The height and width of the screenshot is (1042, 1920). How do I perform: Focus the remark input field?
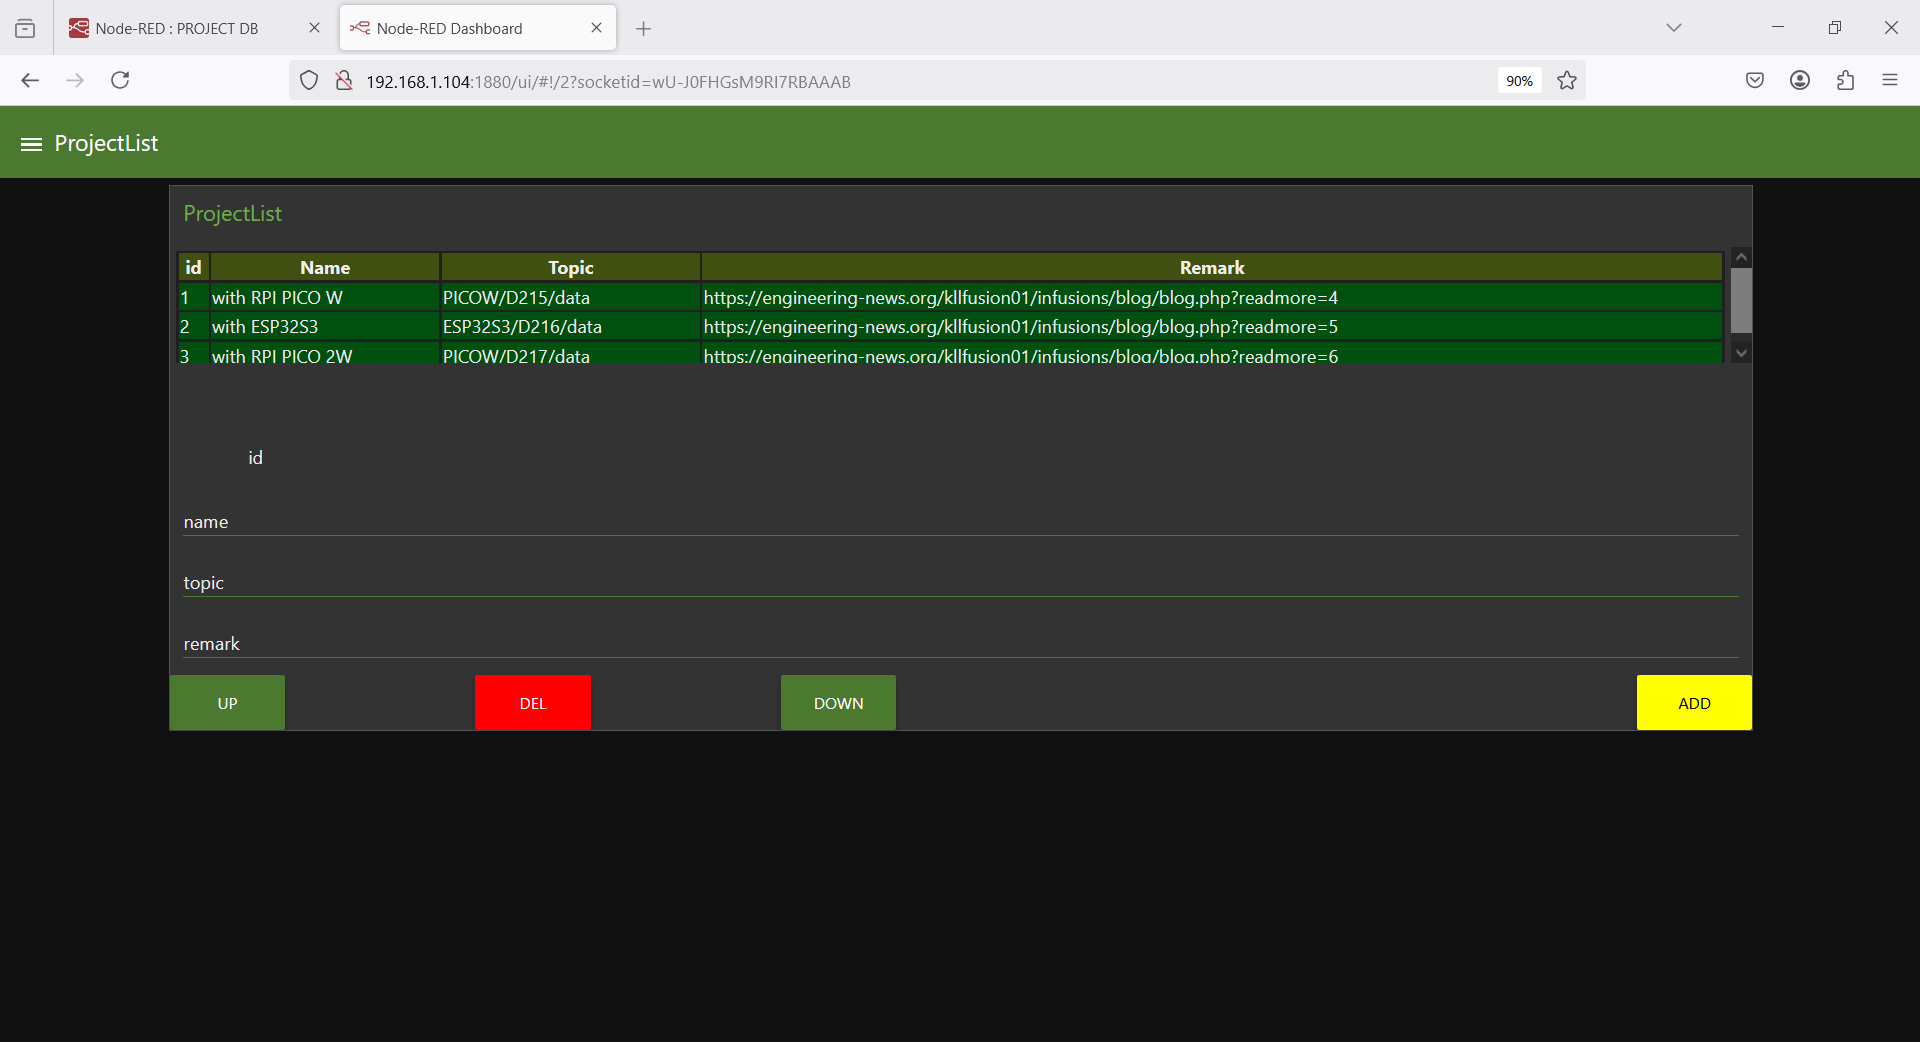[960, 644]
